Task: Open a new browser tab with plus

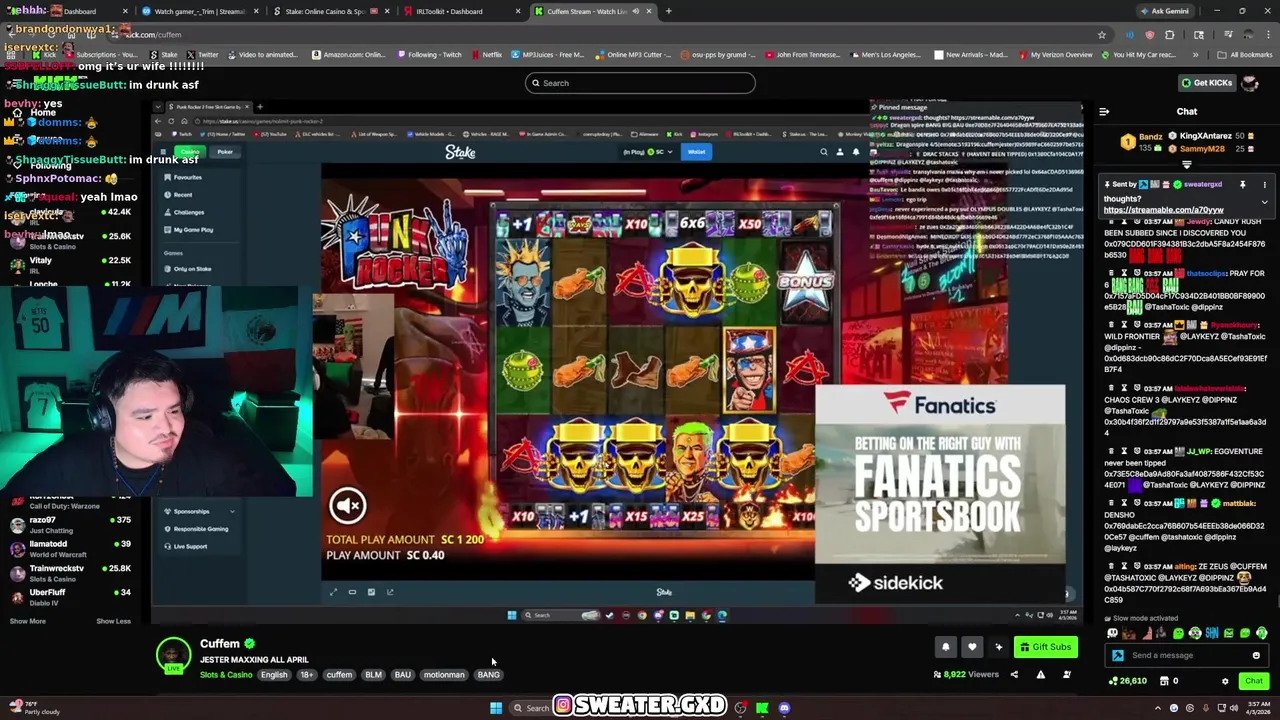Action: pos(668,11)
